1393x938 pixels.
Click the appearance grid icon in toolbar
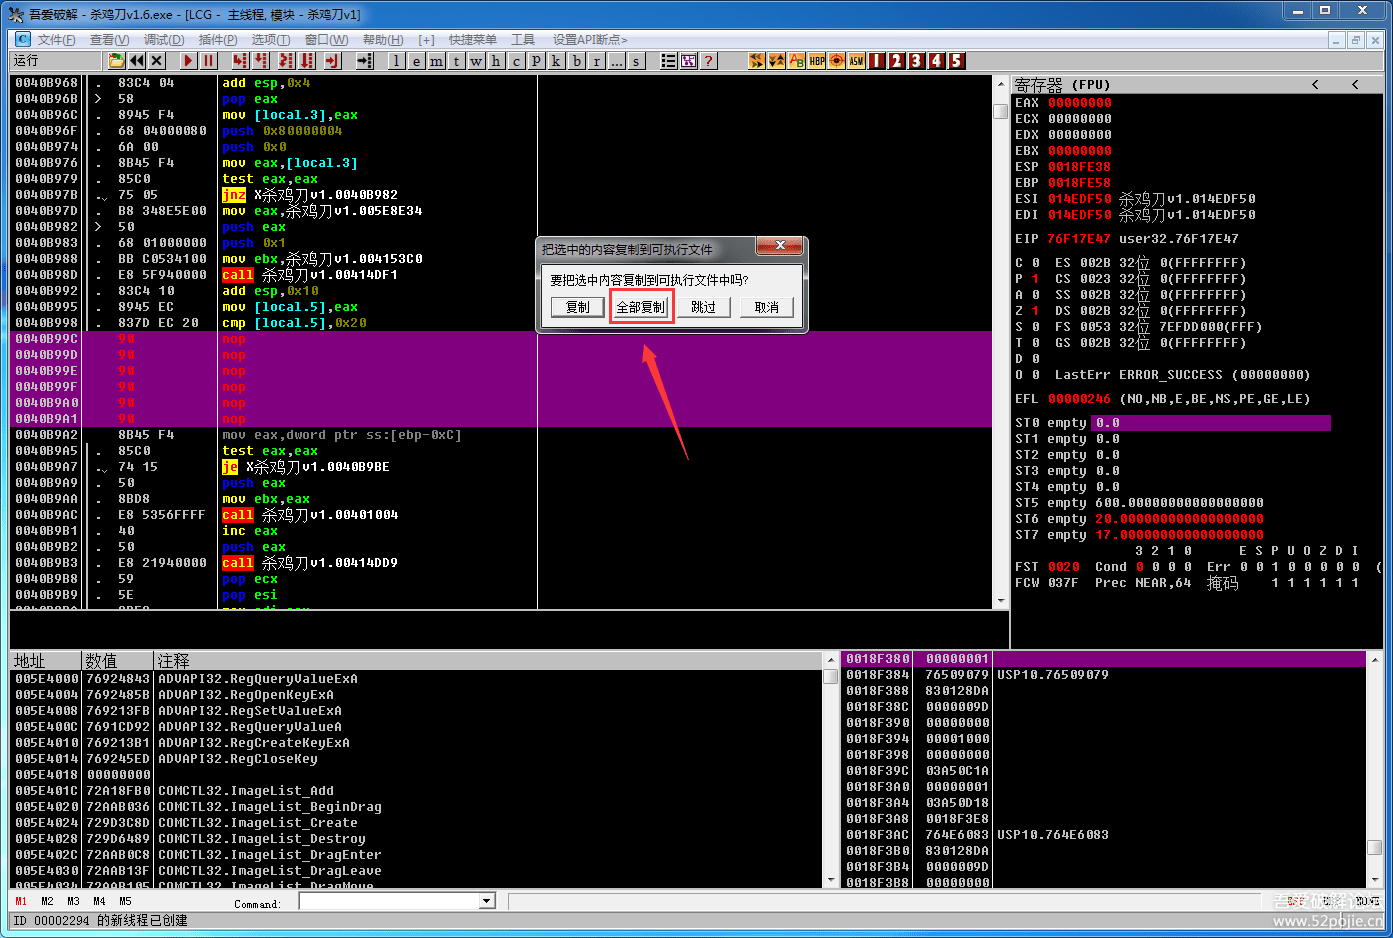[689, 61]
